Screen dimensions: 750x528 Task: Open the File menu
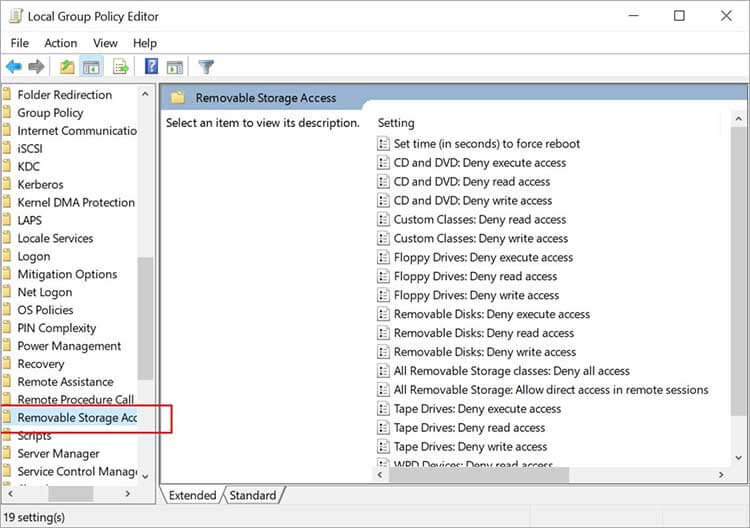[x=20, y=43]
